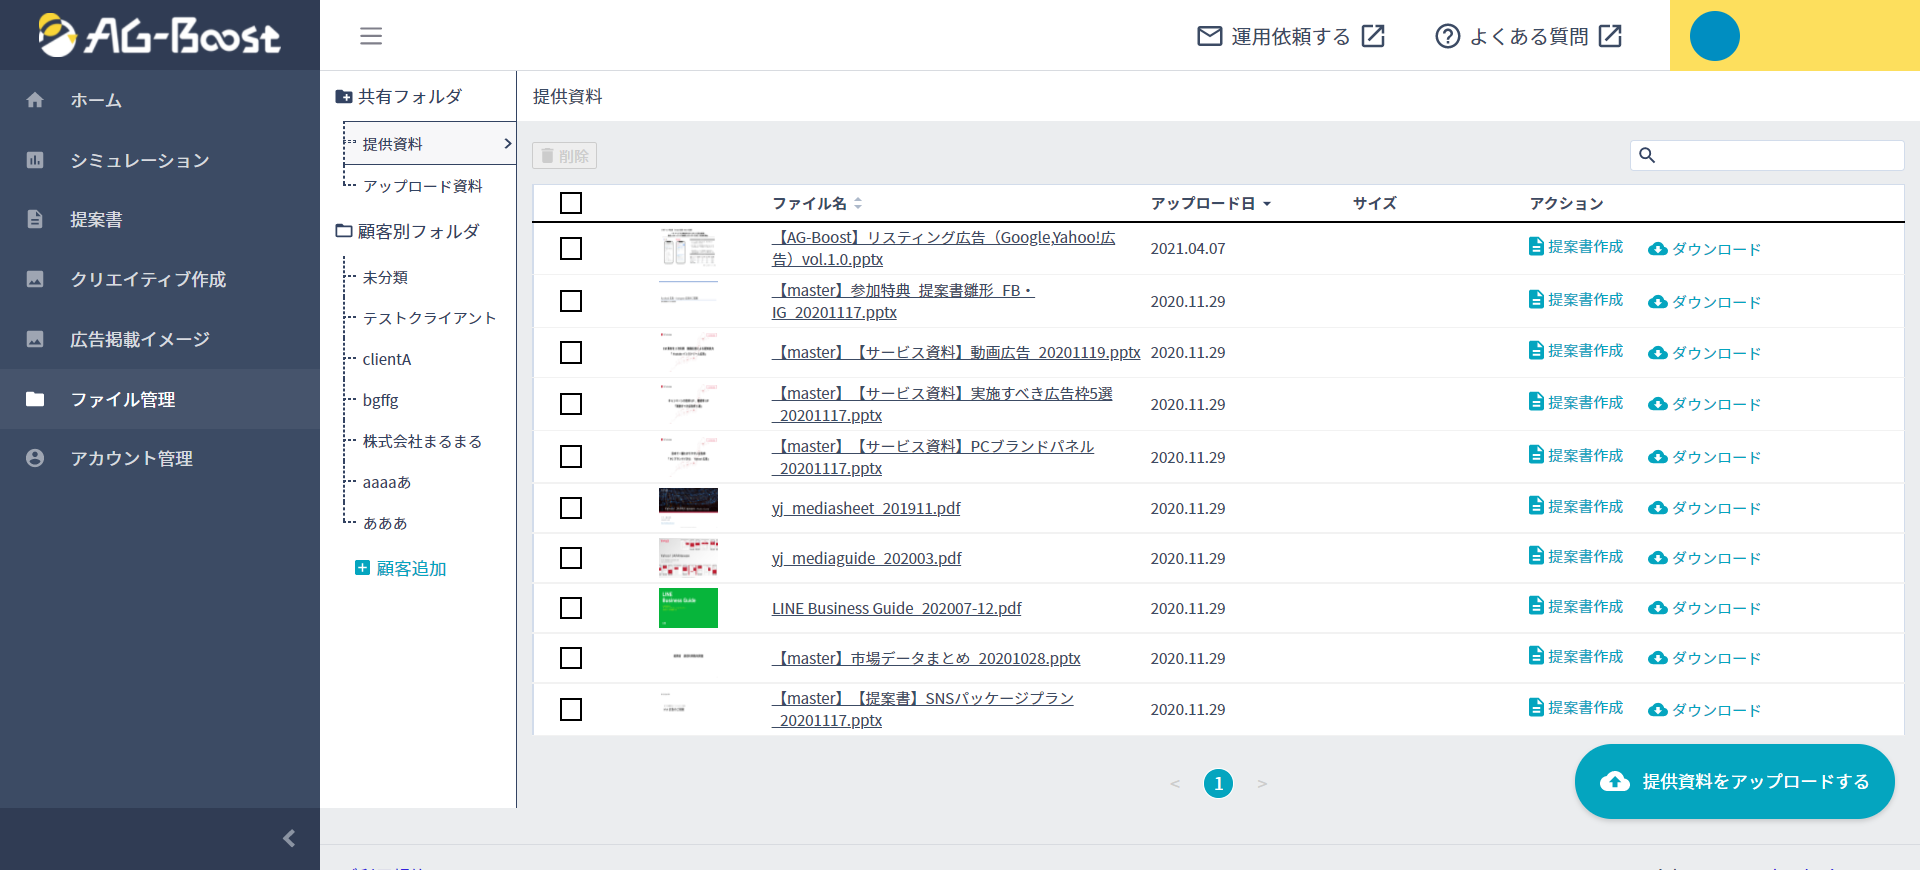
Task: Toggle the select-all checkbox in table header
Action: [571, 203]
